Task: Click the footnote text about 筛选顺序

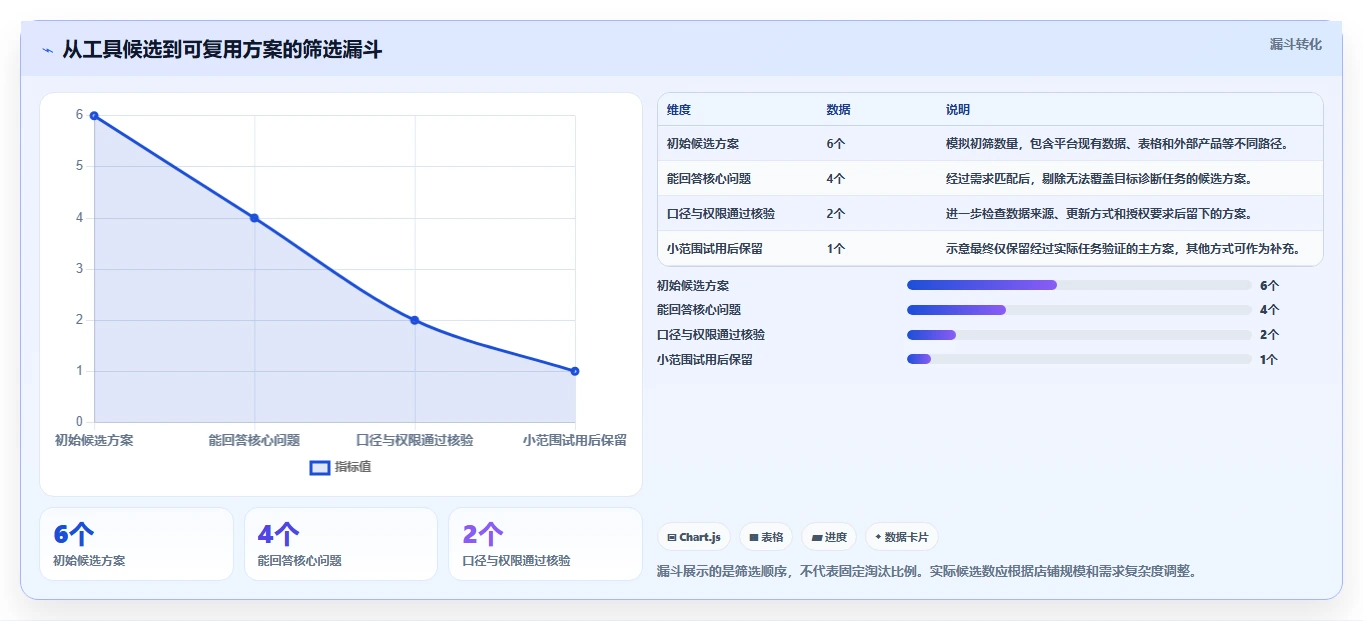Action: (926, 572)
